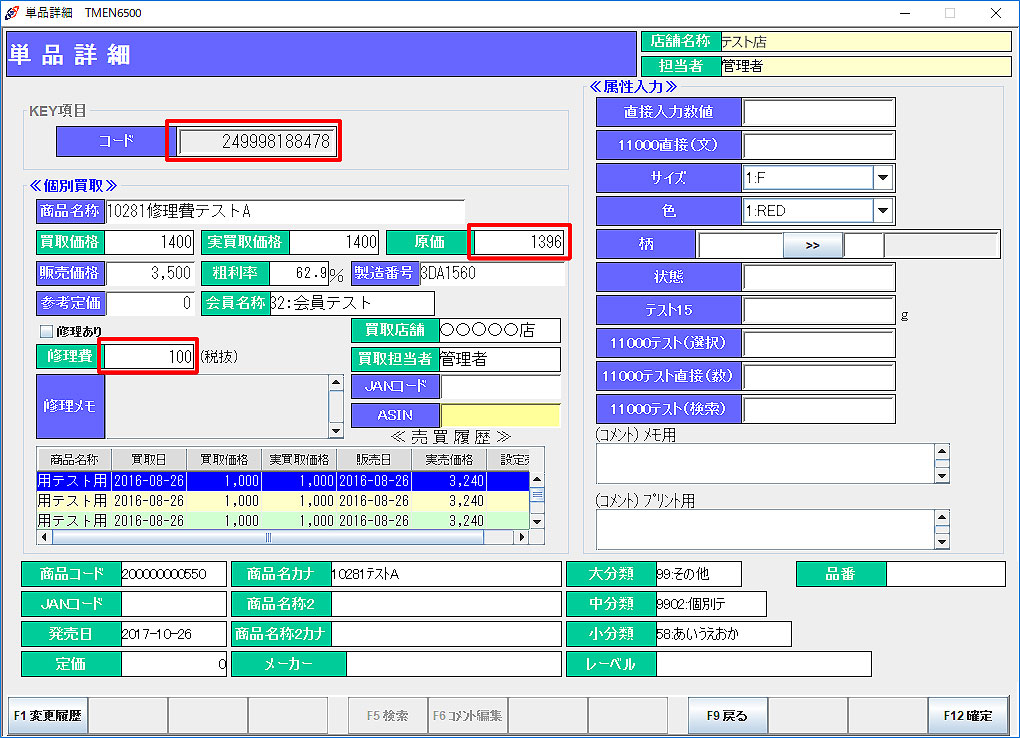
Task: Click the F9 戻る button
Action: point(727,715)
